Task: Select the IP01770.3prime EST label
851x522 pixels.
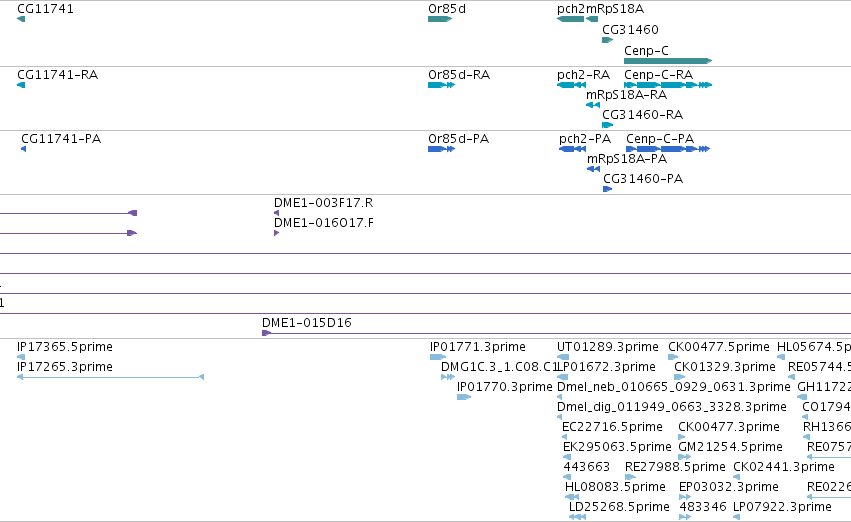Action: [505, 387]
